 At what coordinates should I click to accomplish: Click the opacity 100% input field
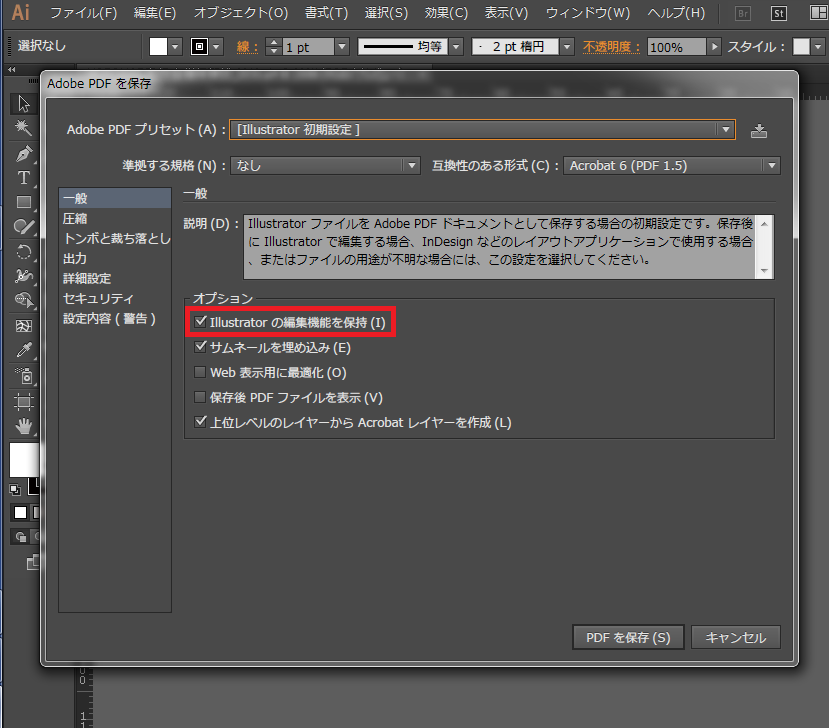677,47
